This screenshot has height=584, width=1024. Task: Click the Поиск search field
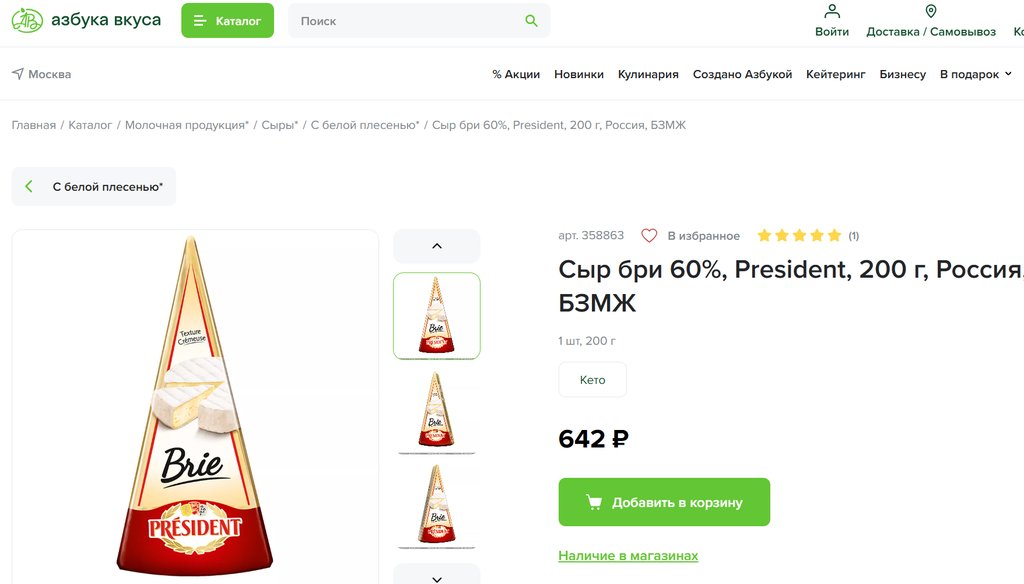[x=408, y=21]
